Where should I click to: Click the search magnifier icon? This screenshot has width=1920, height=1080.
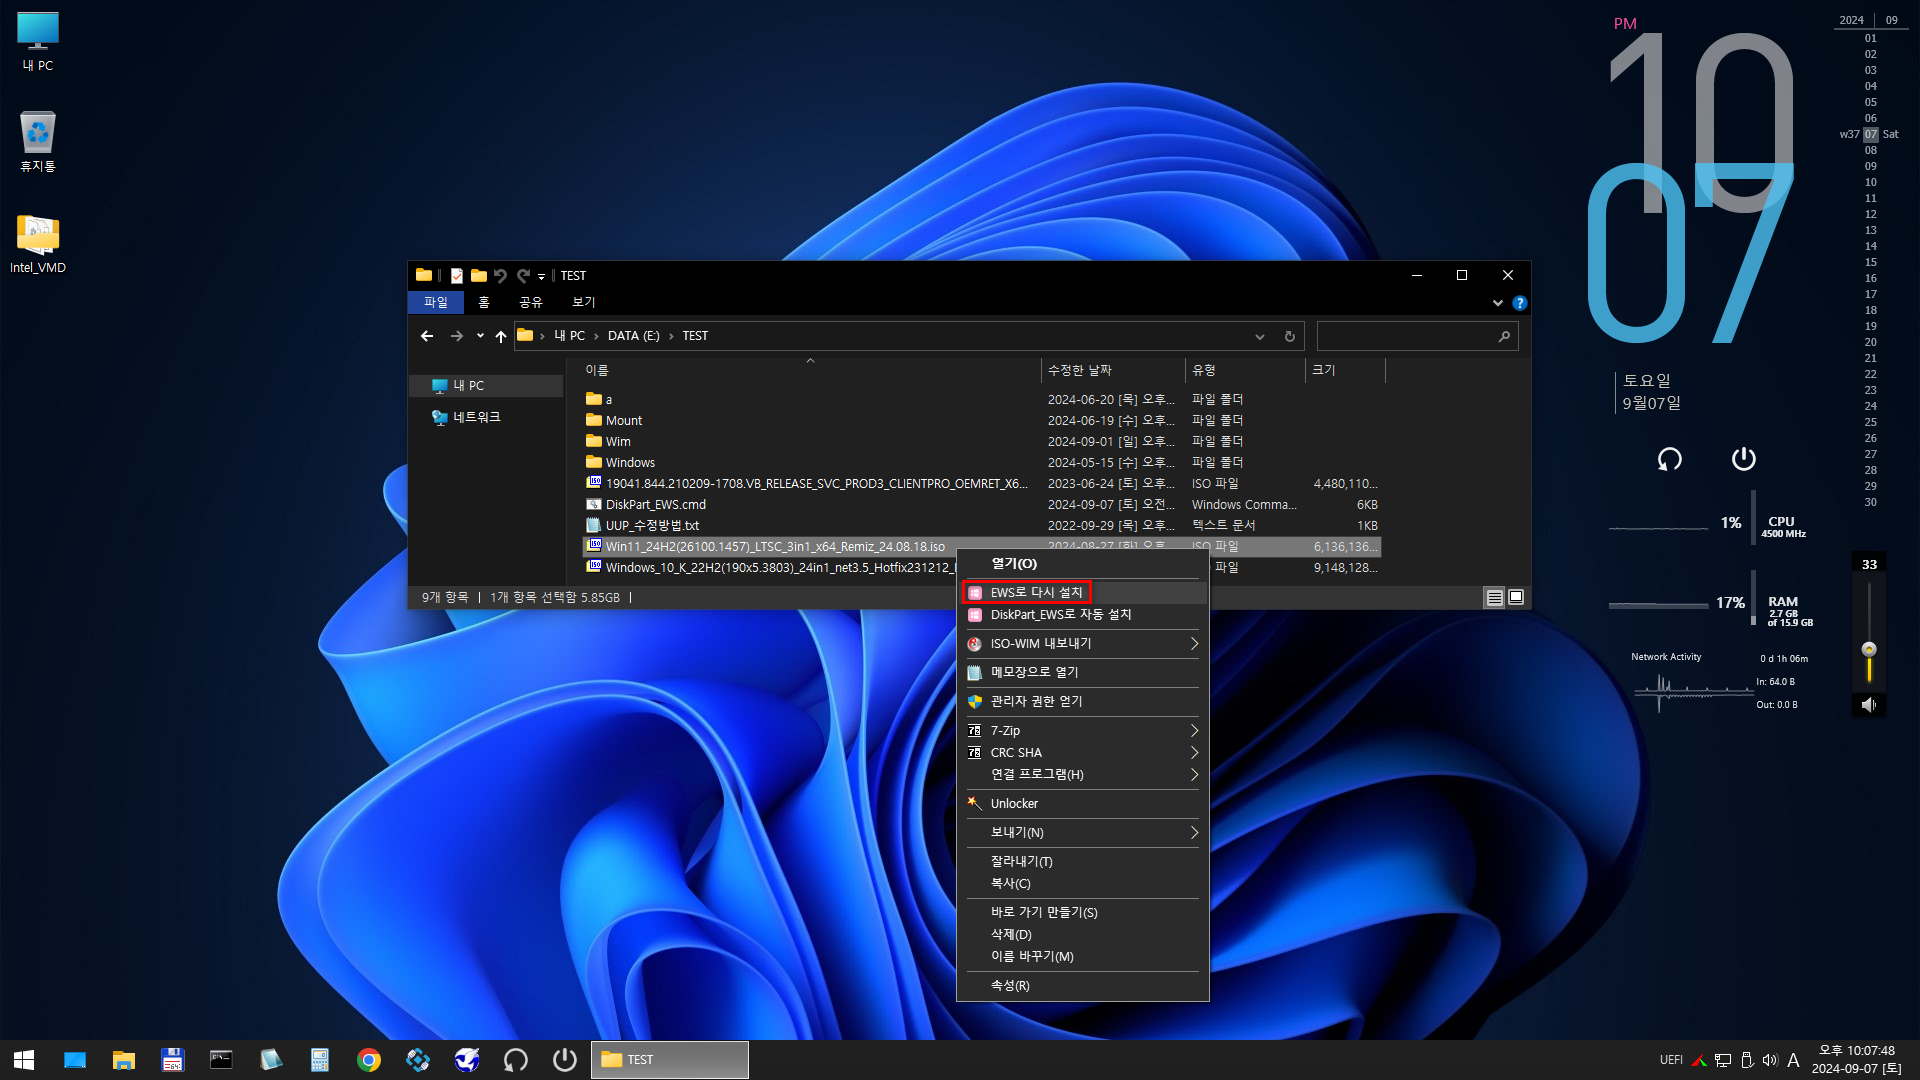1504,336
